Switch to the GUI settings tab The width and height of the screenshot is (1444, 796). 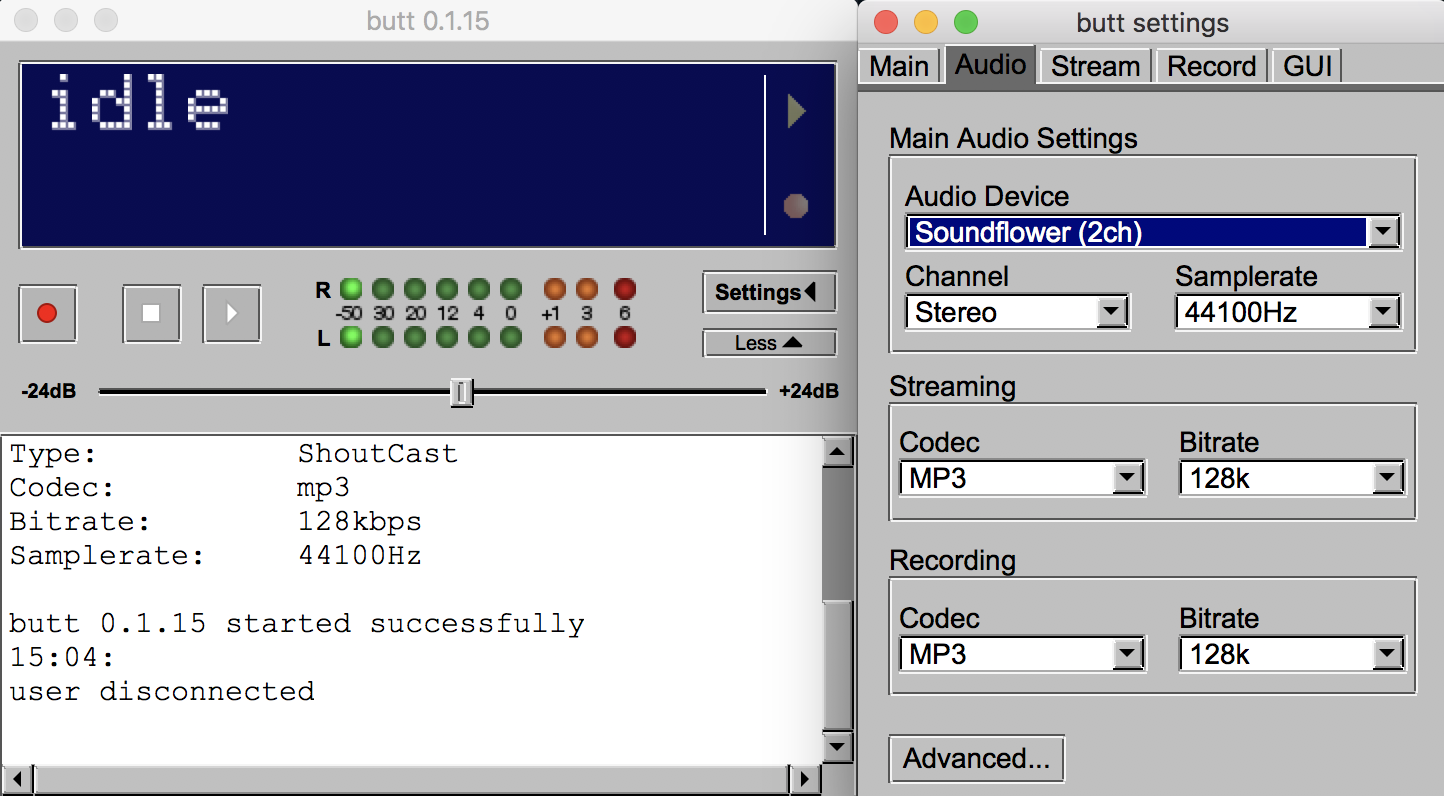click(1307, 66)
